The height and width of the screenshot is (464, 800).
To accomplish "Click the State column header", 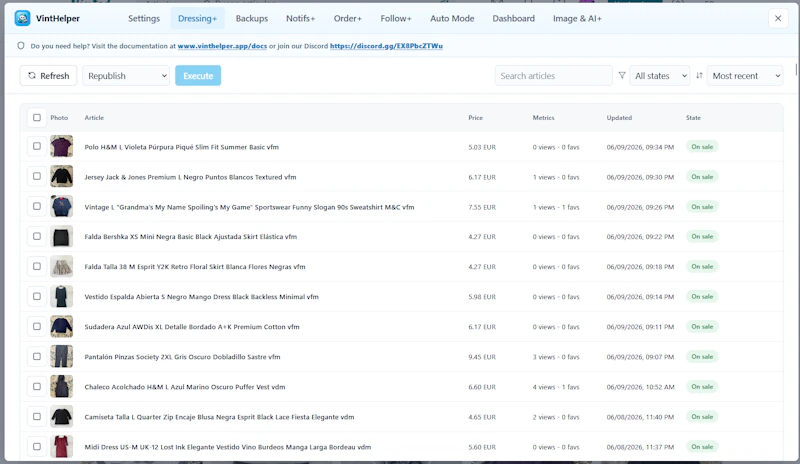I will 693,117.
